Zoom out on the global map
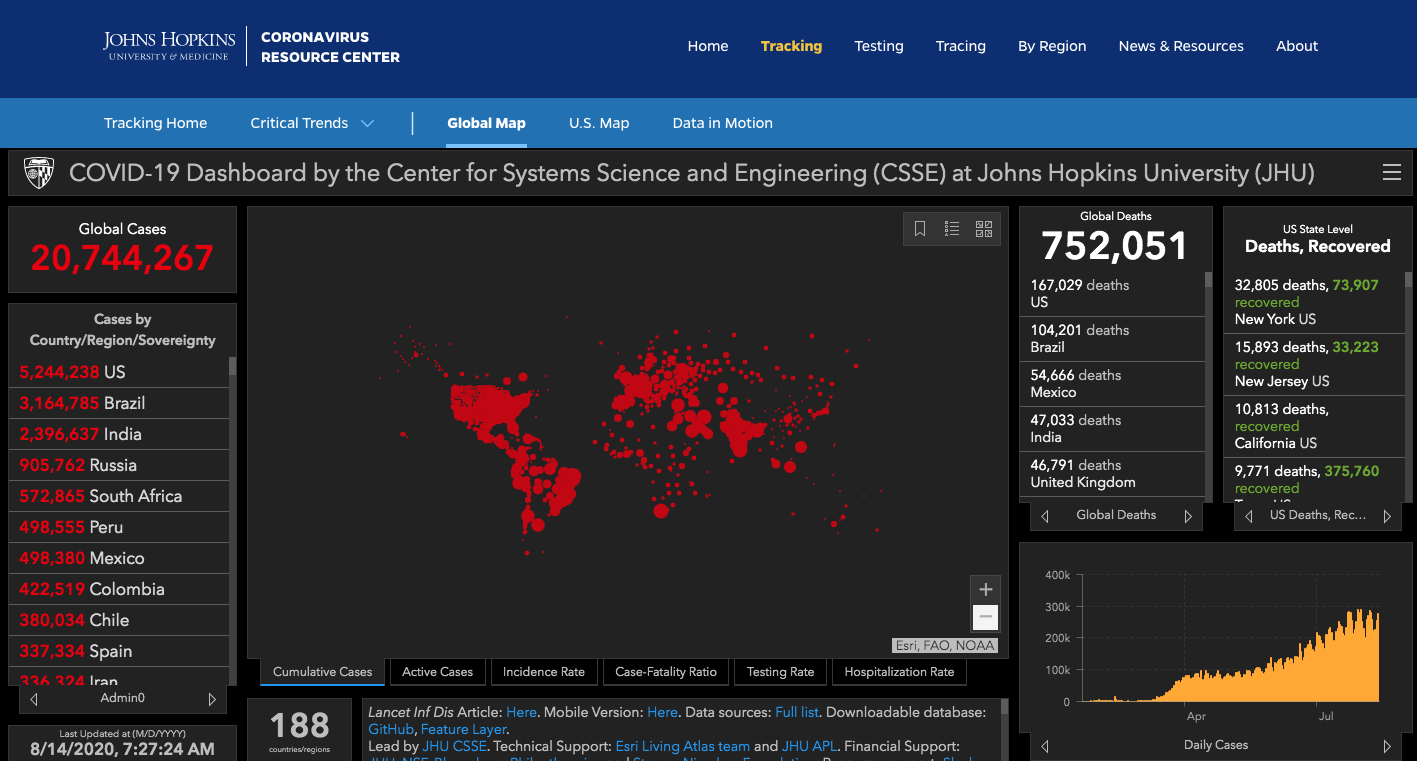The height and width of the screenshot is (761, 1417). pos(985,617)
